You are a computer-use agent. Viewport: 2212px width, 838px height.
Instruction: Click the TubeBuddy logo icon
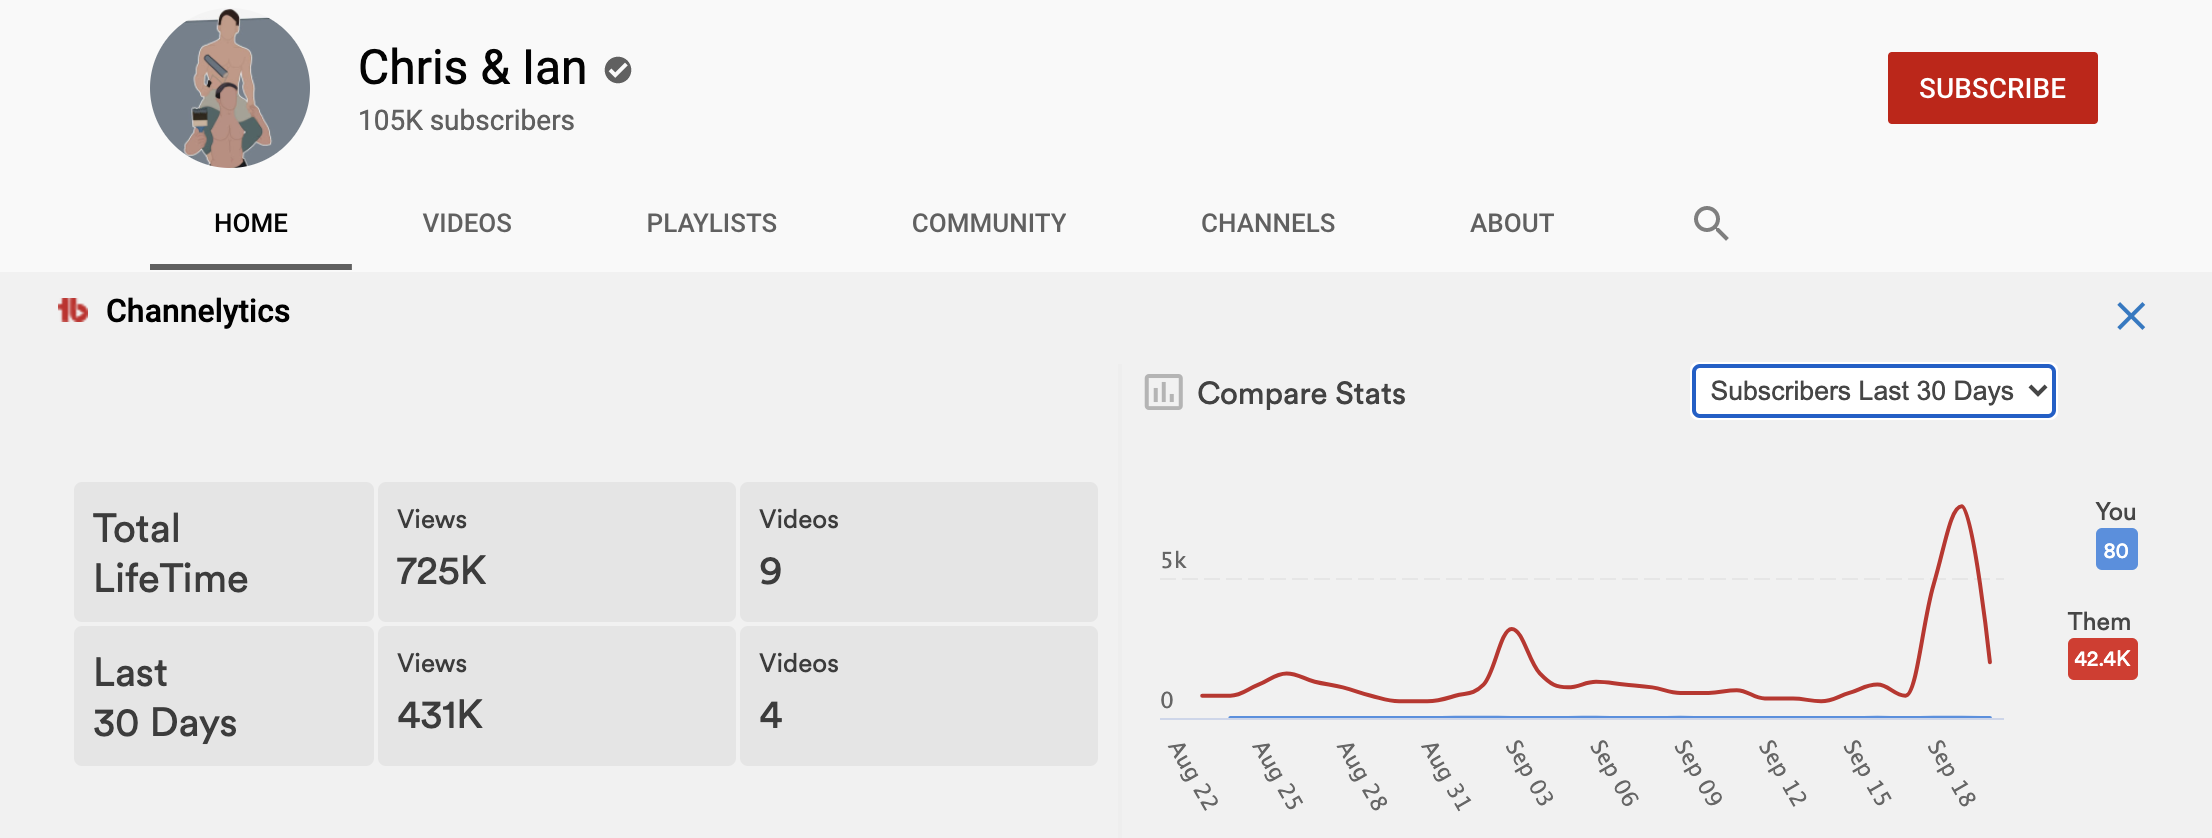point(73,311)
